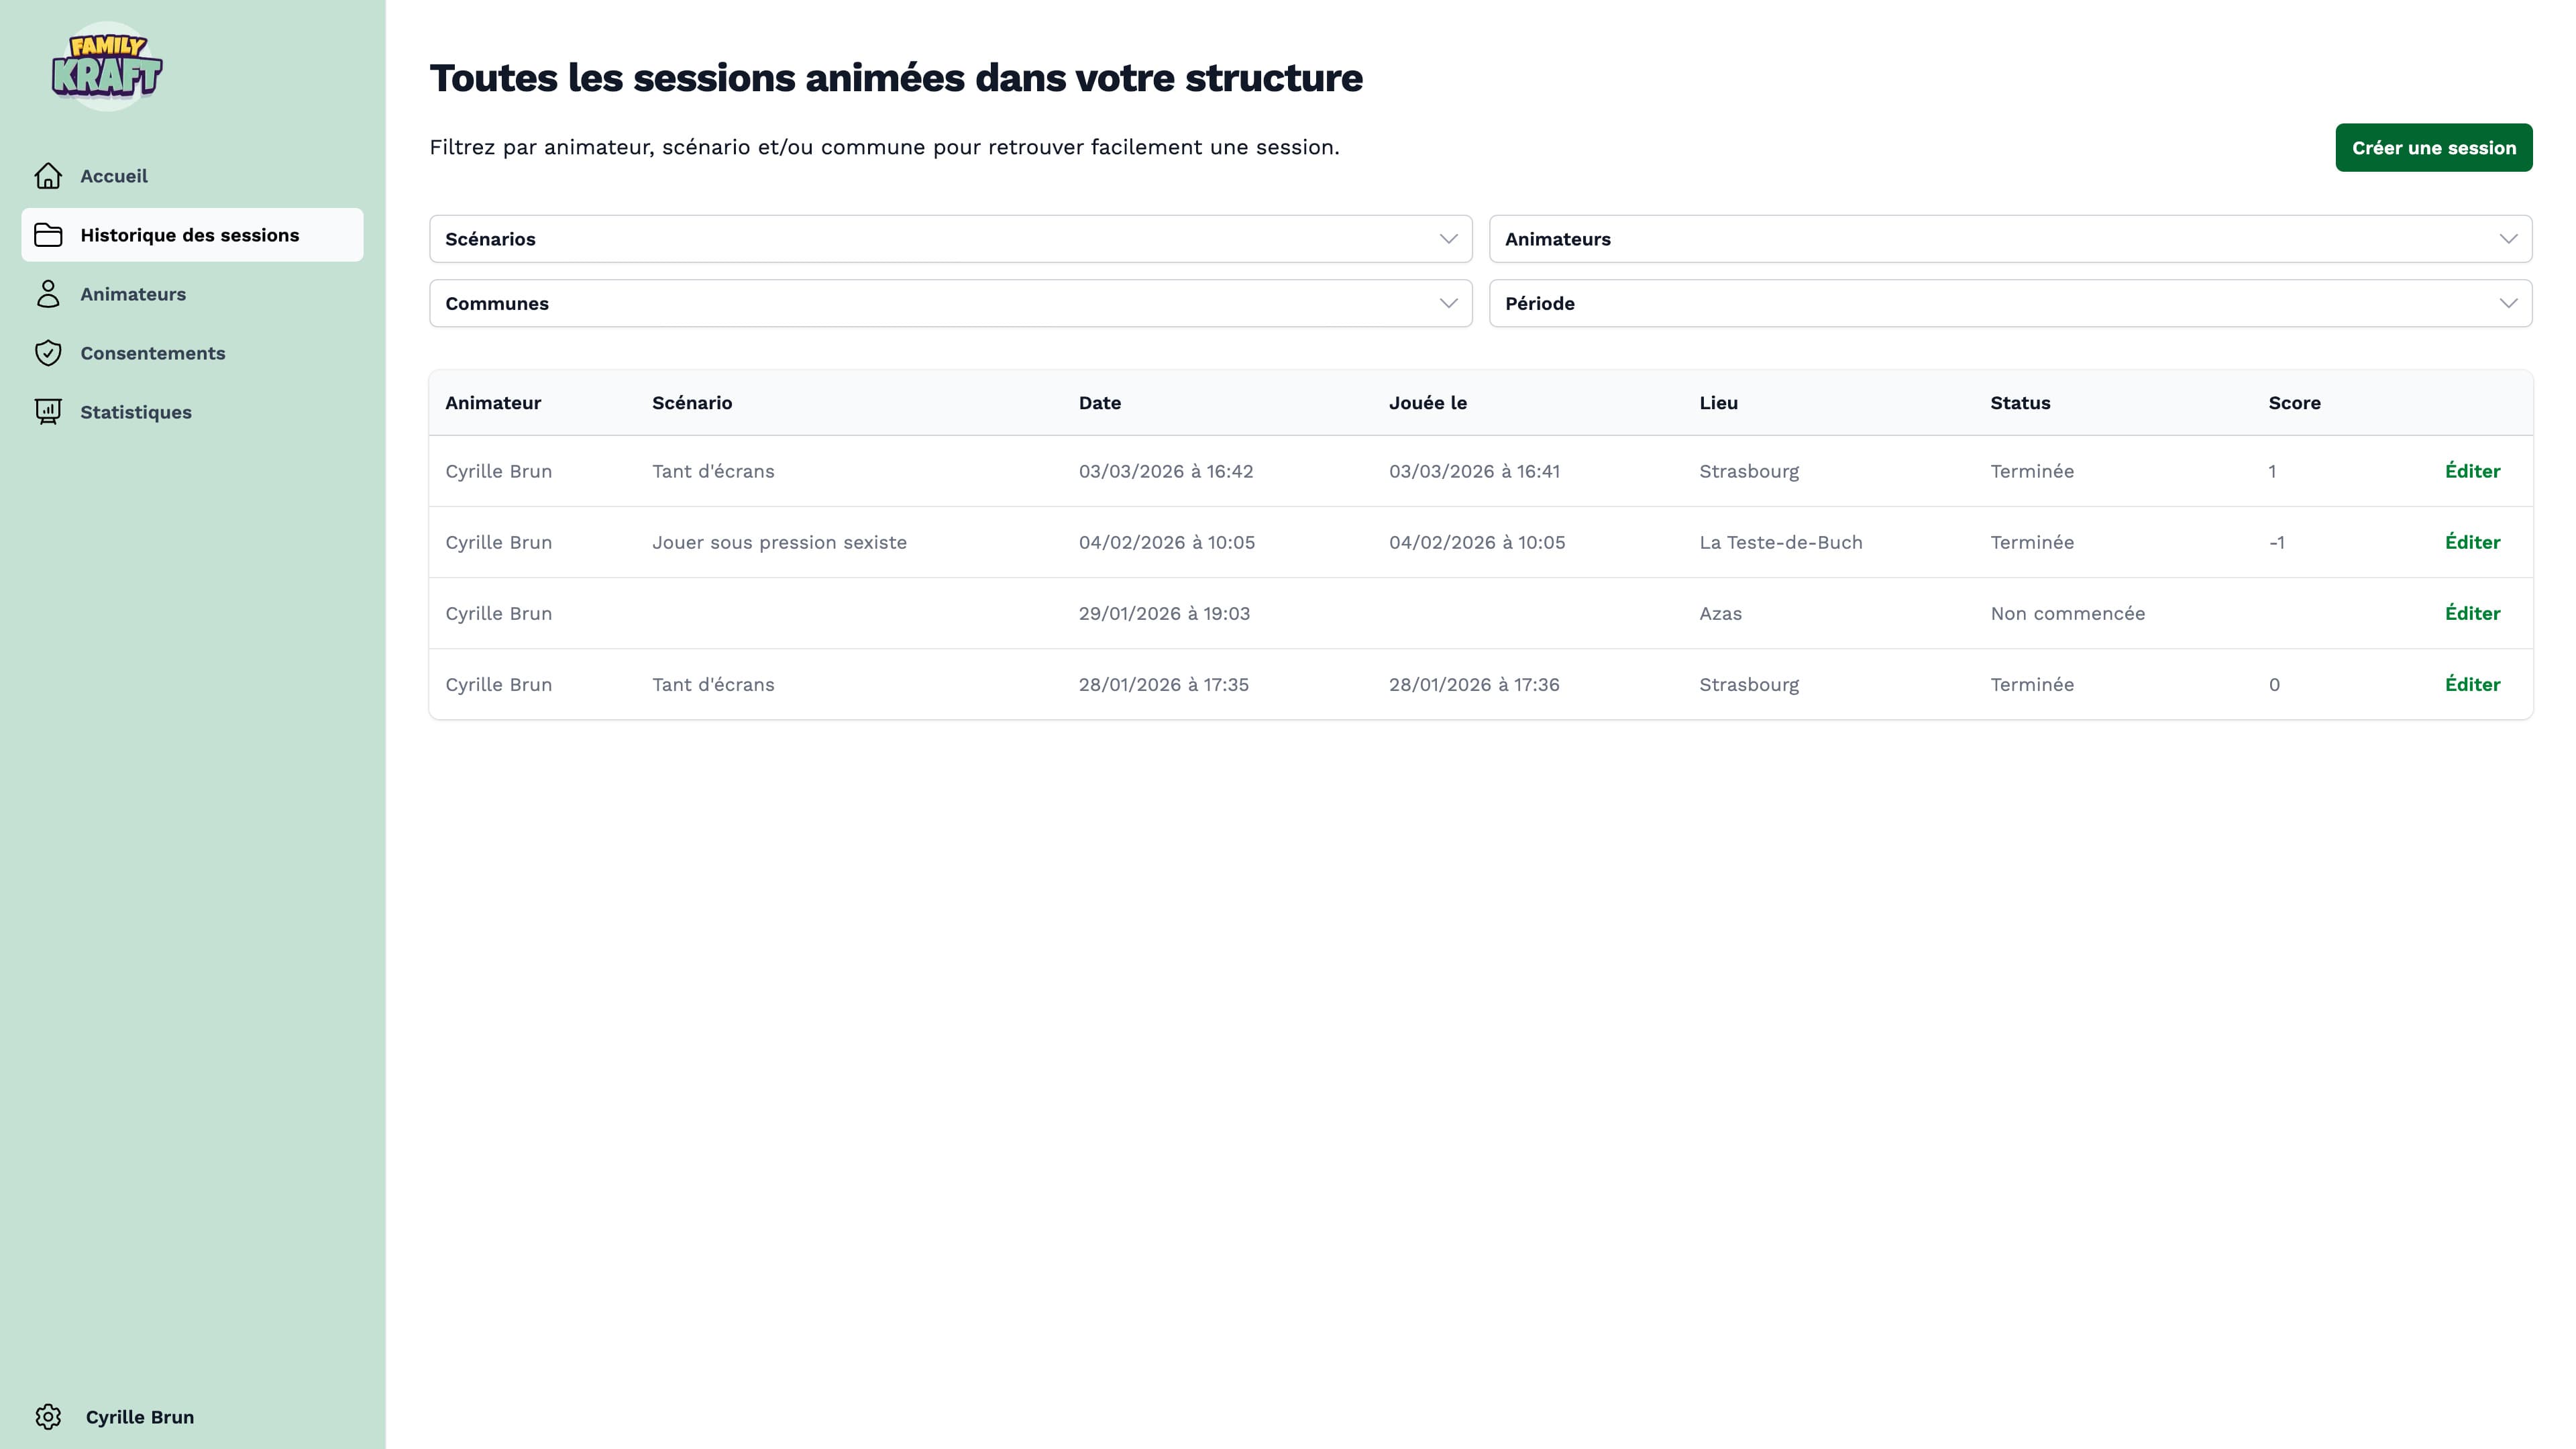Edit the non commencée Azas session
2576x1449 pixels.
[2472, 613]
